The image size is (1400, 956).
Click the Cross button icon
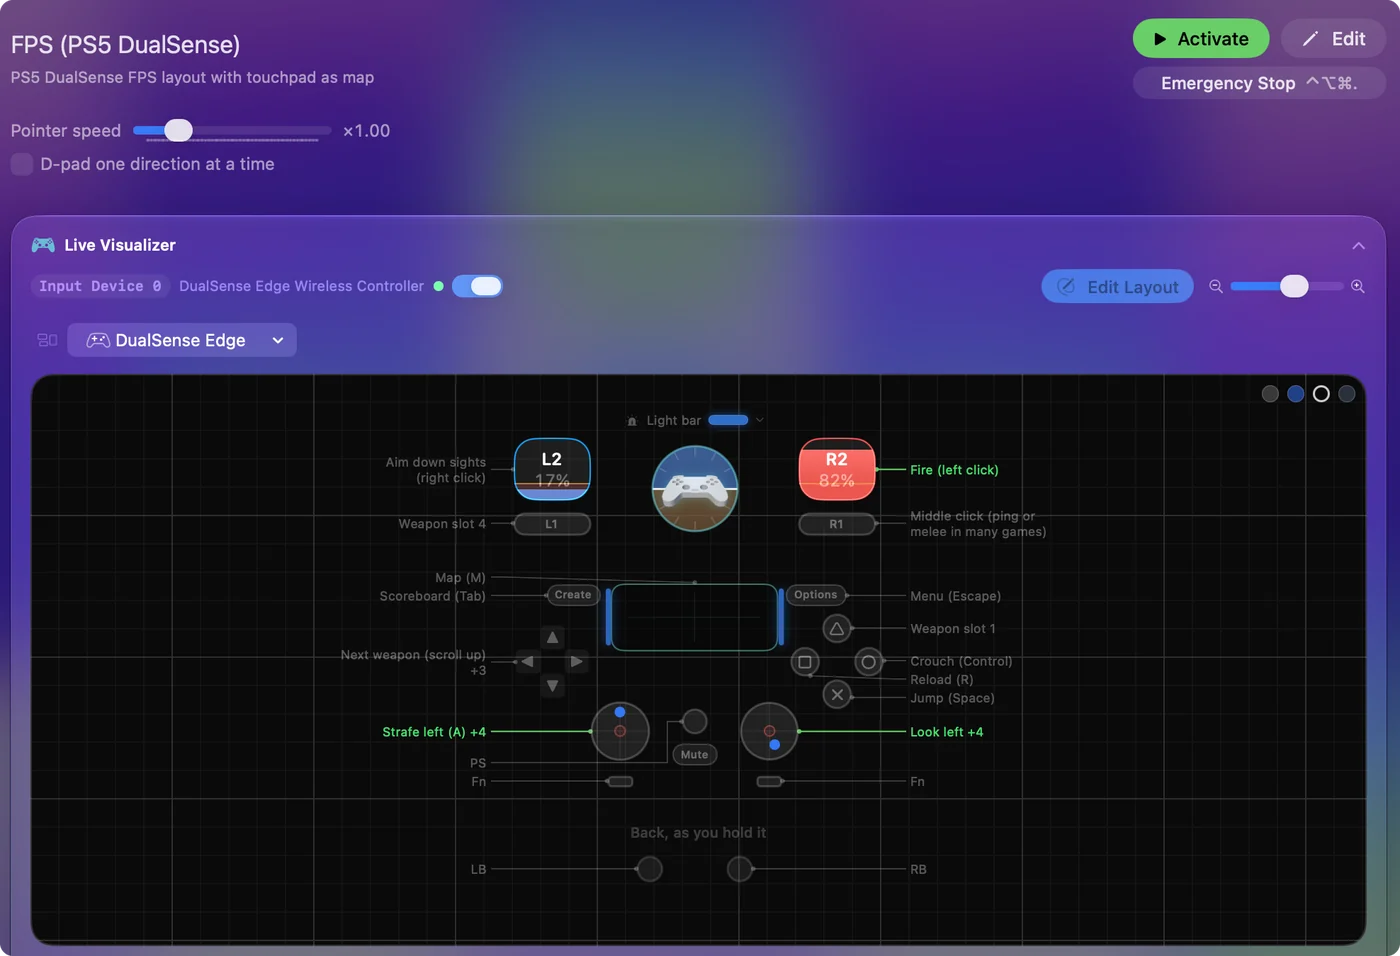(837, 694)
